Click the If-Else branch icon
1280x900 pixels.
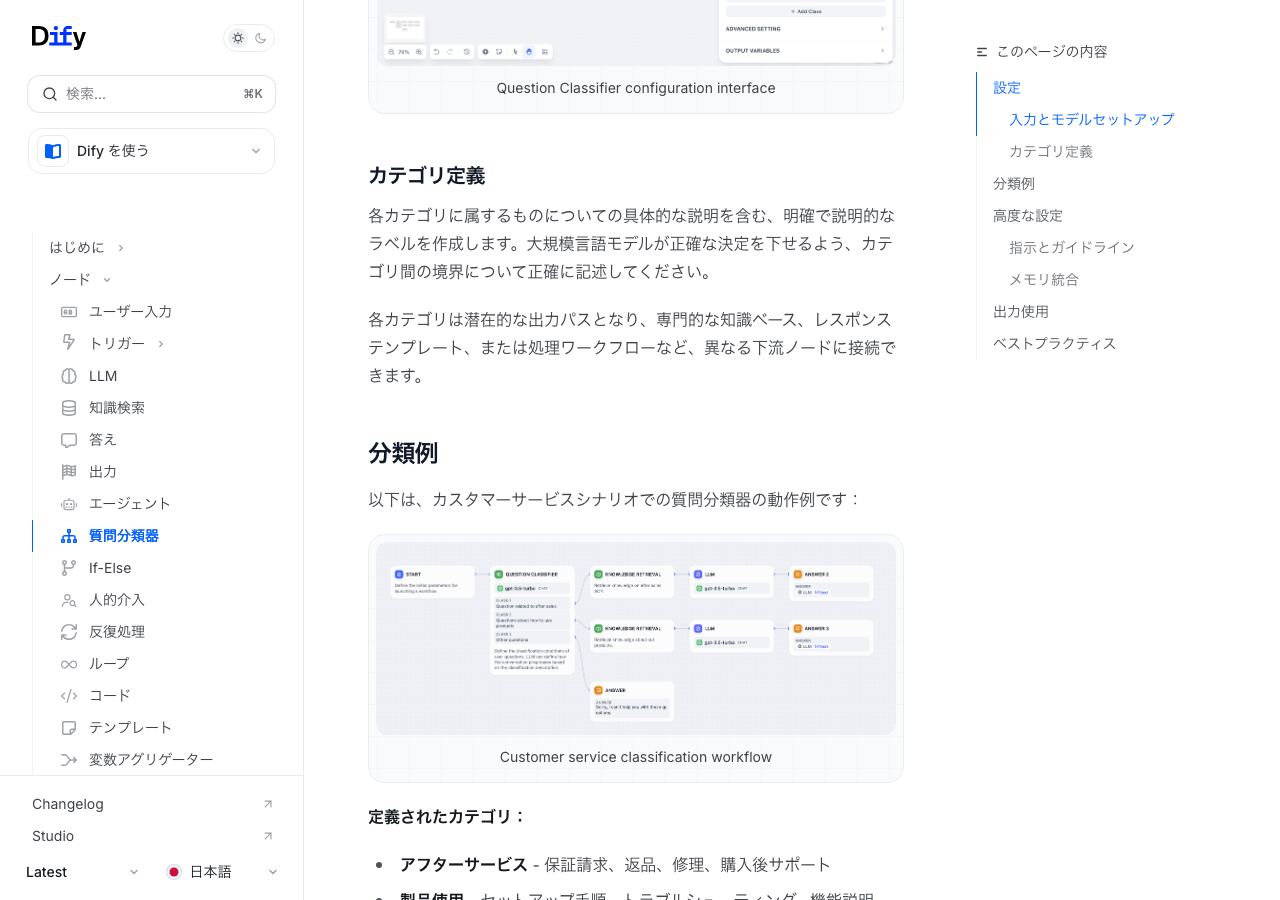tap(69, 568)
